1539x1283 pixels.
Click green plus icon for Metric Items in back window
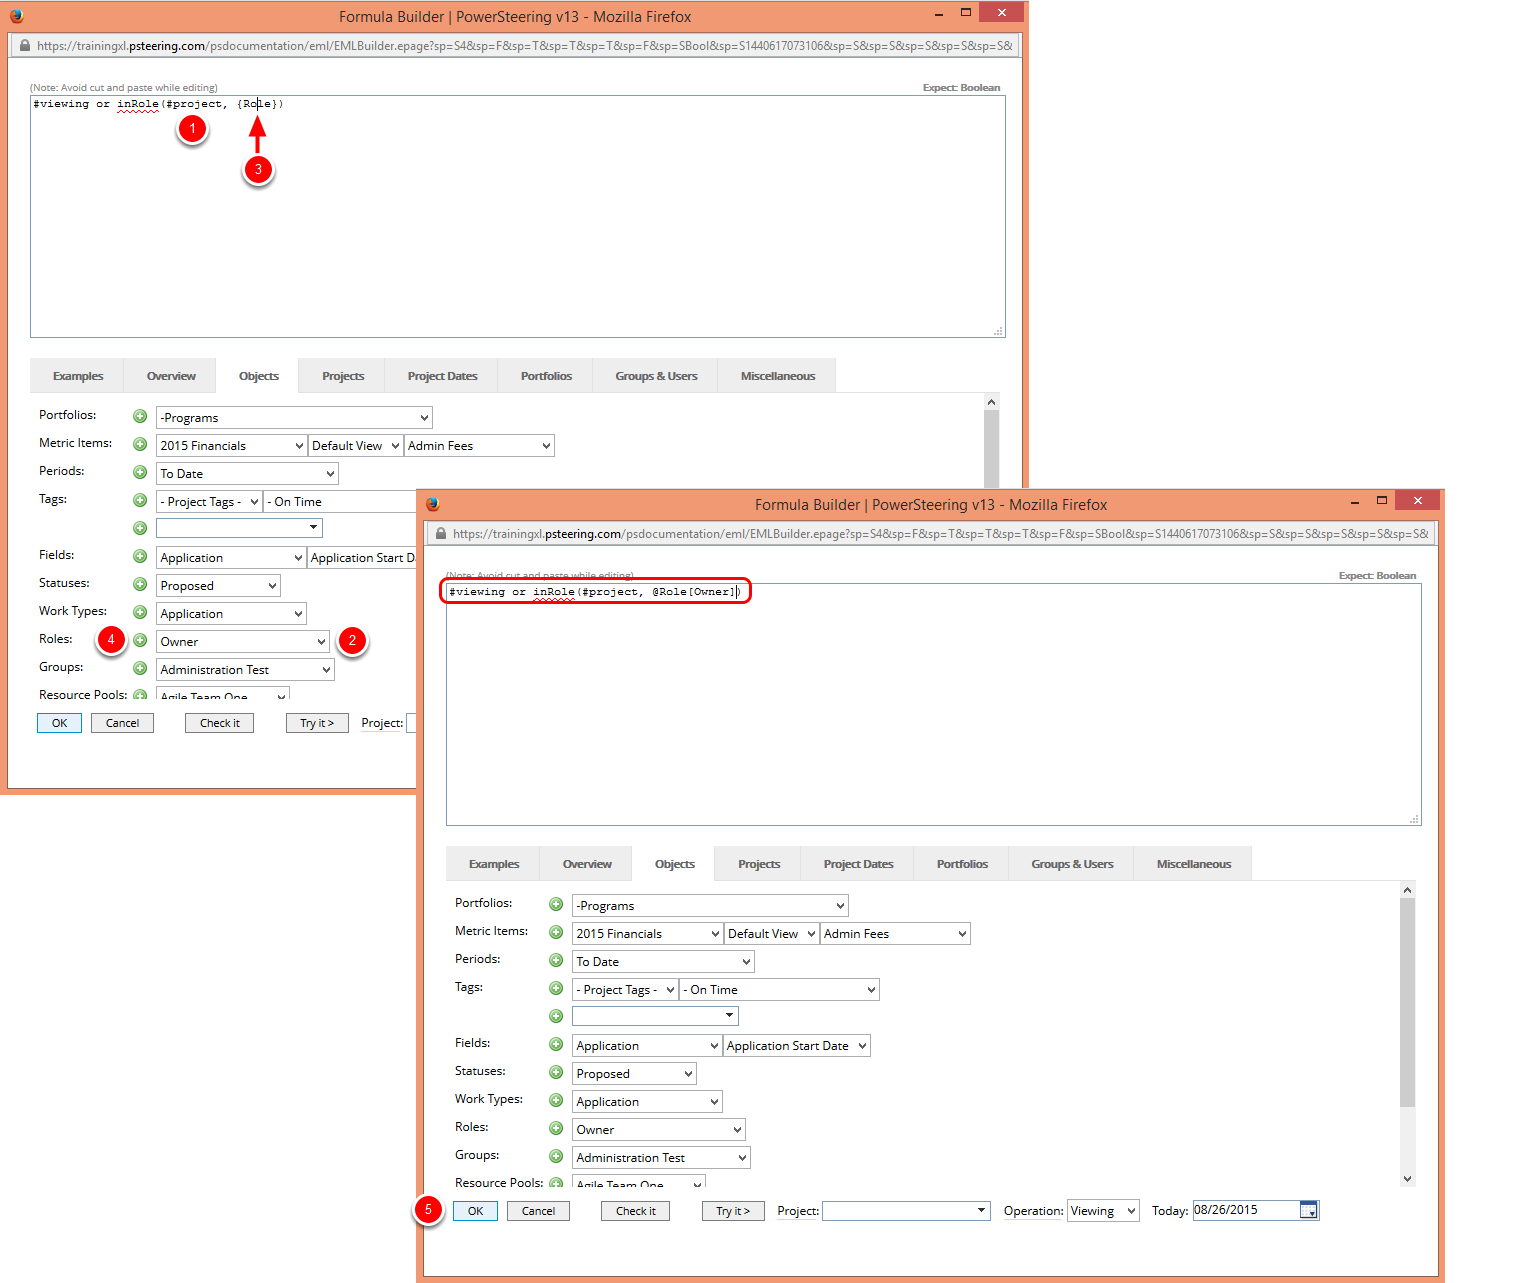point(140,444)
